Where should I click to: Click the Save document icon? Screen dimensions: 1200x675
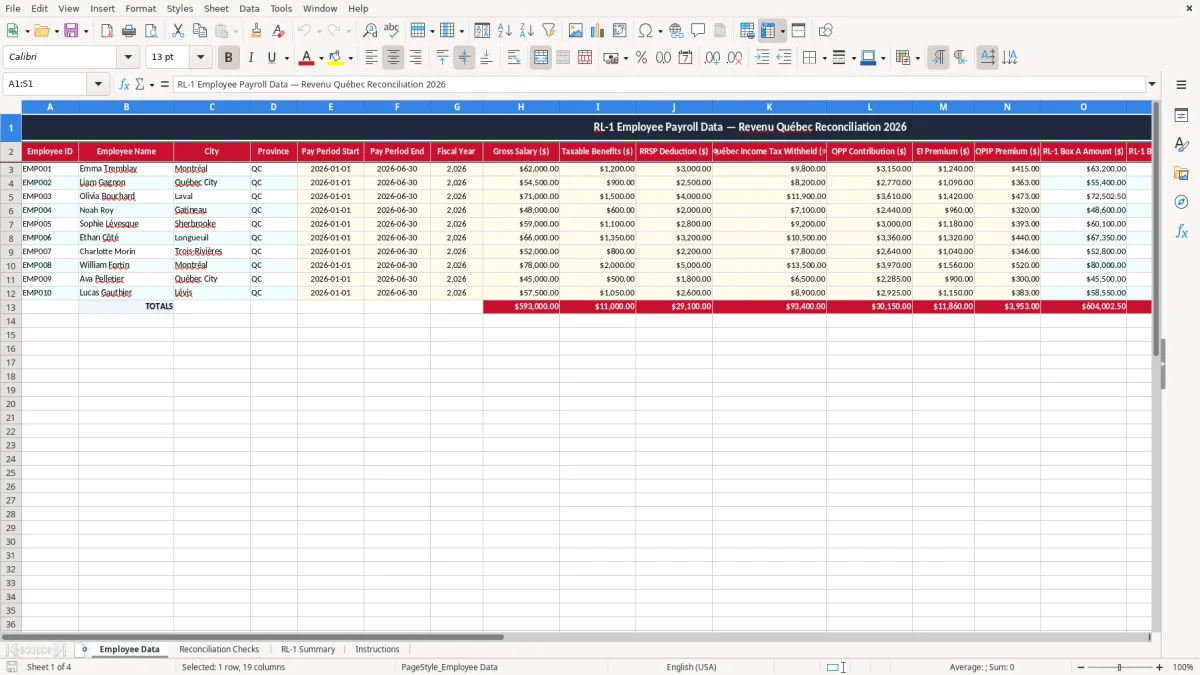click(71, 31)
